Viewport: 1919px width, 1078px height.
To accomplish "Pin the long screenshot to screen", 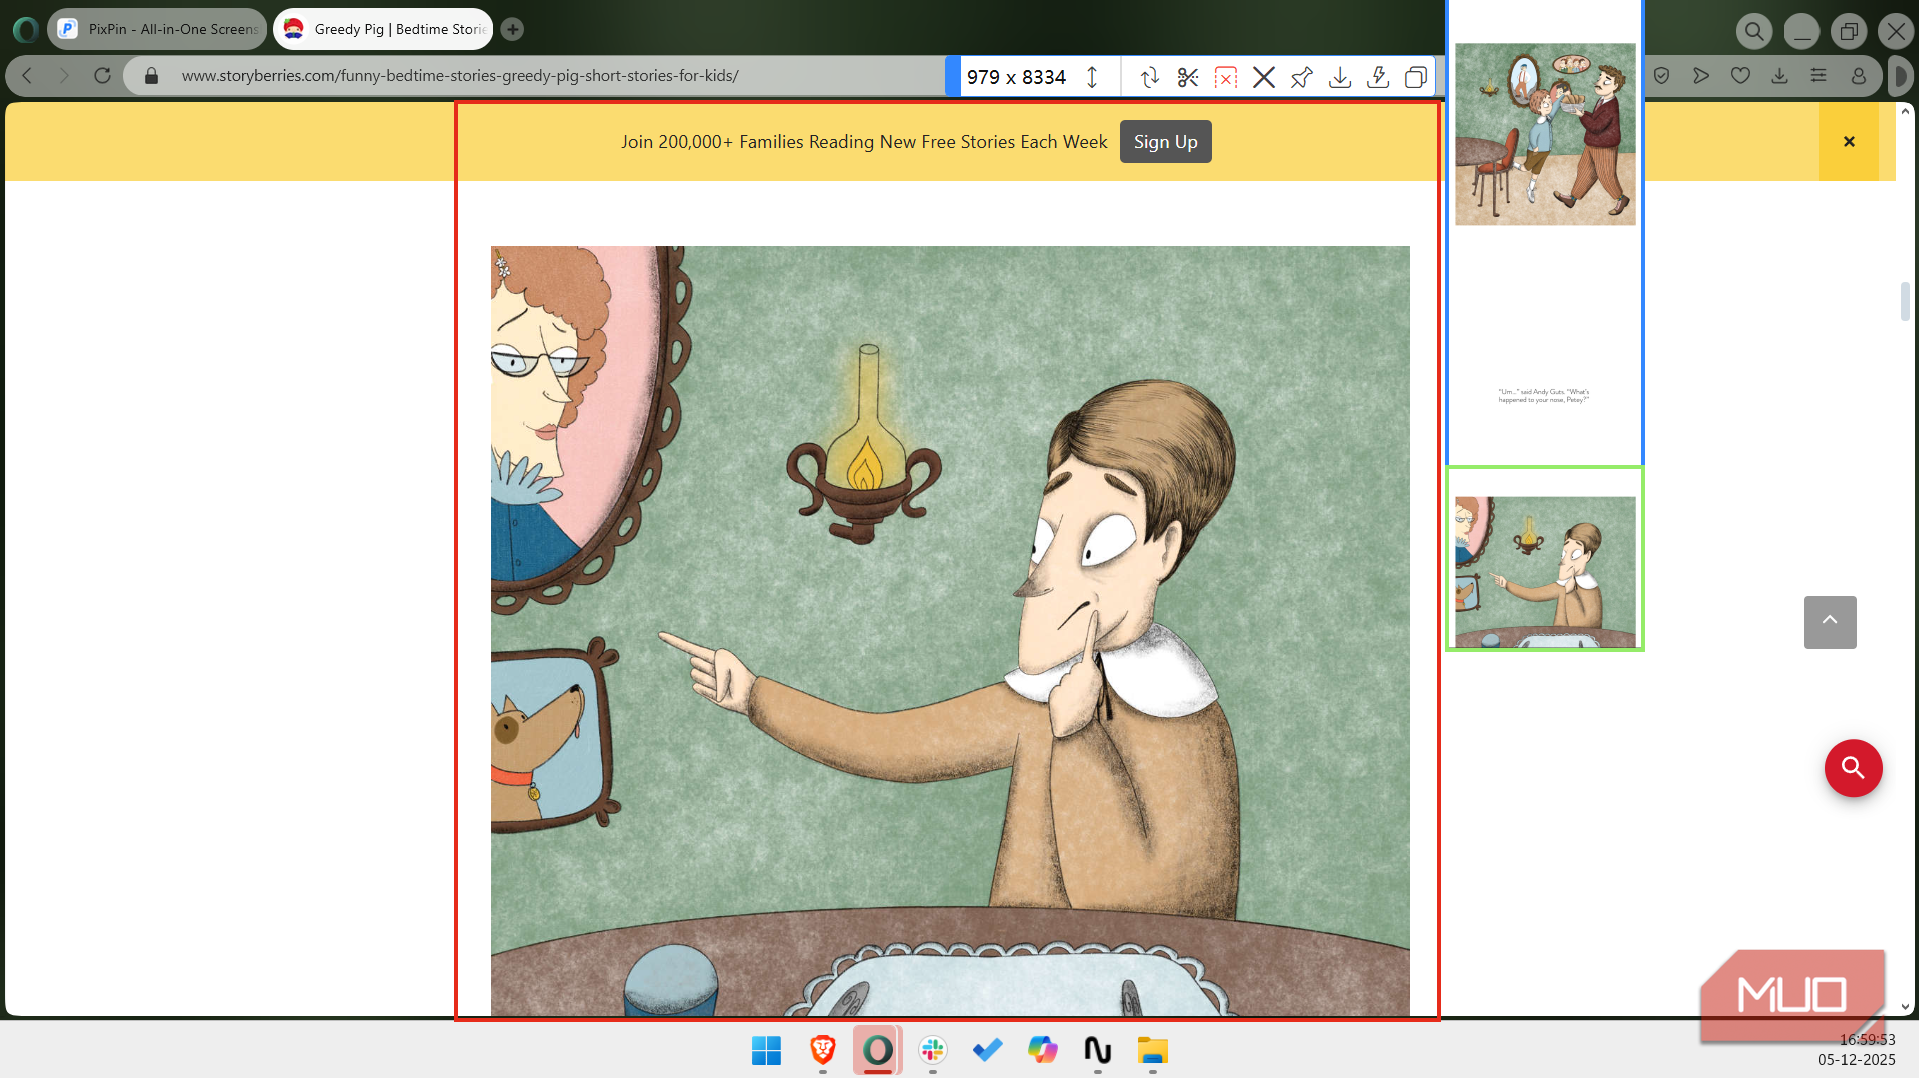I will 1301,77.
